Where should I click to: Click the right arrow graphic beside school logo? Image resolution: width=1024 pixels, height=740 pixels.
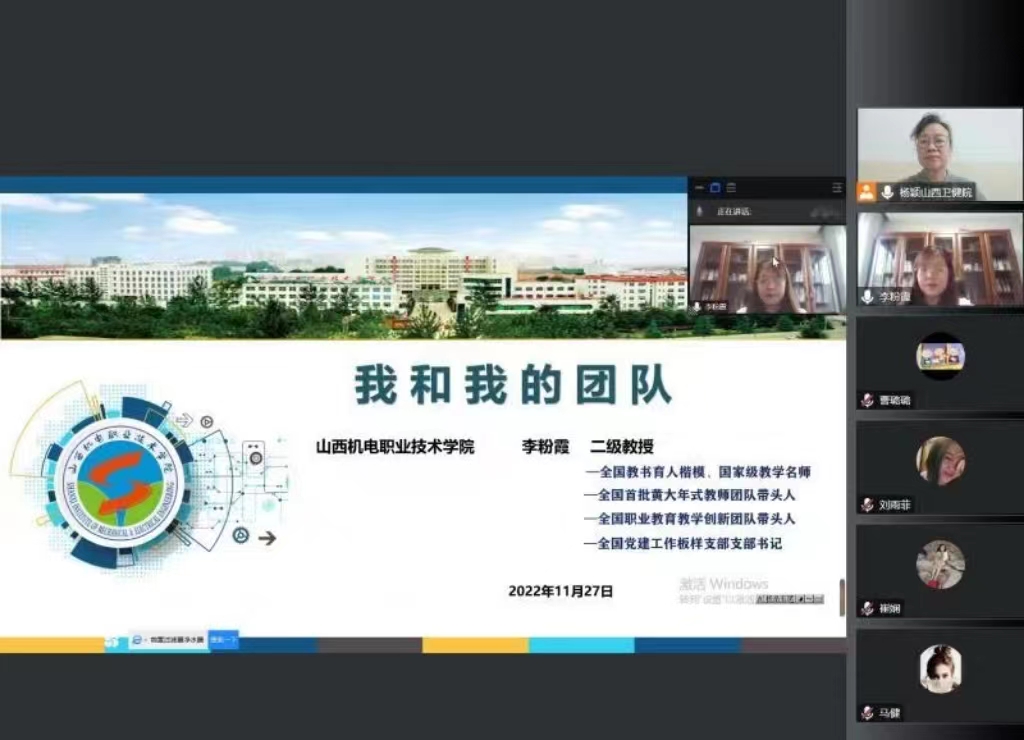[267, 538]
